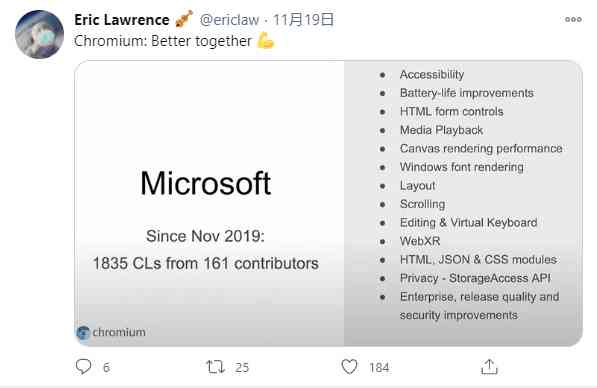Open Eric Lawrence's profile avatar
The width and height of the screenshot is (597, 388).
[40, 35]
